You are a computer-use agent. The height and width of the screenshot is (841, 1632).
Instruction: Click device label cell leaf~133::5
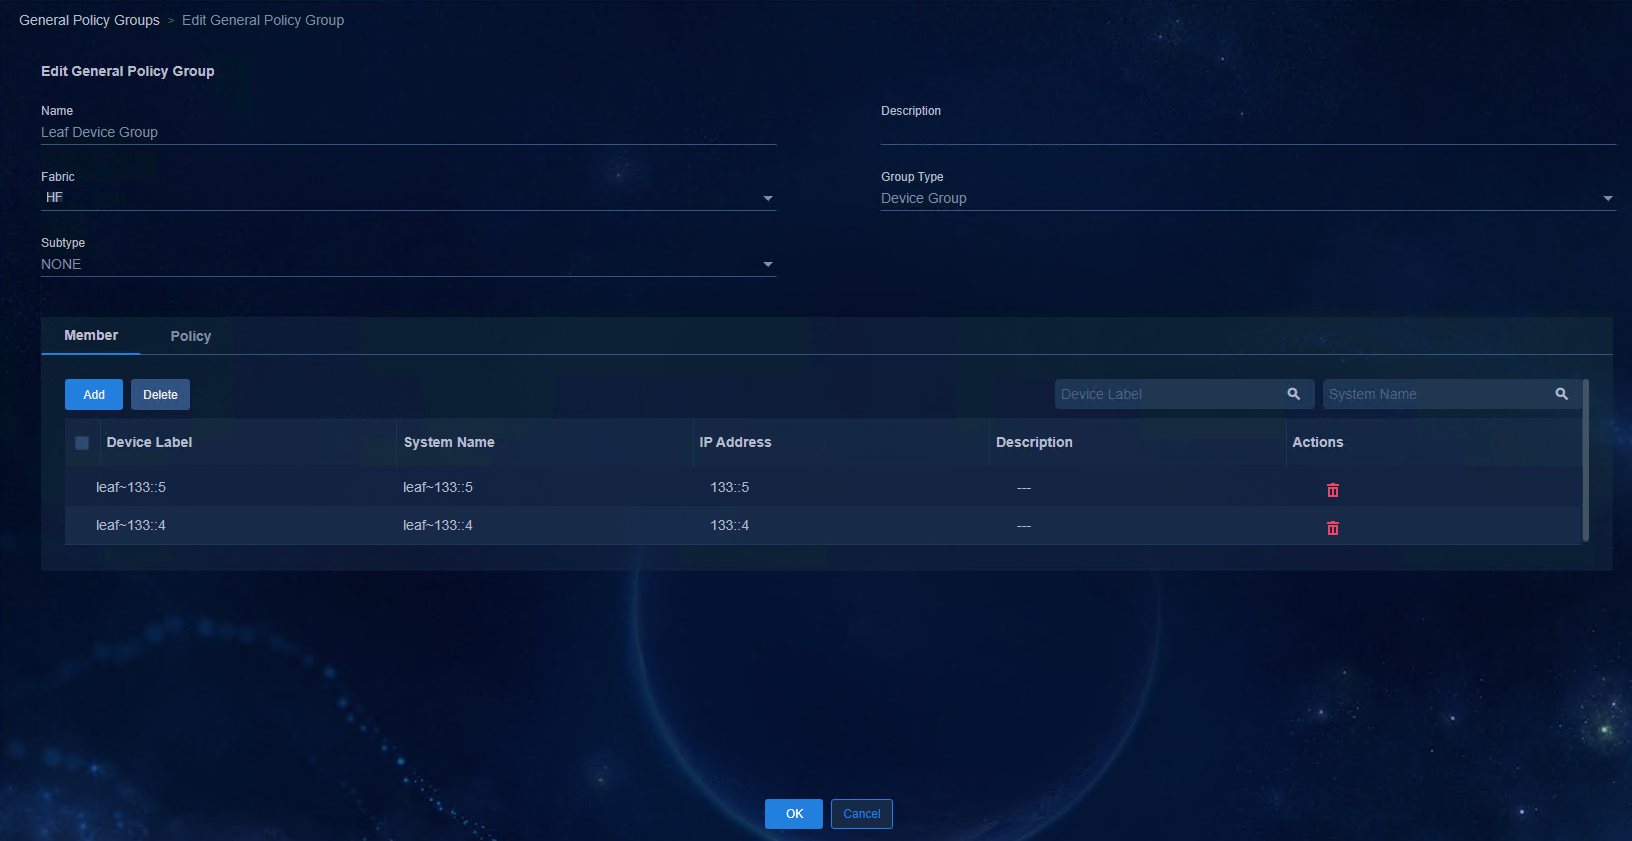pos(131,487)
